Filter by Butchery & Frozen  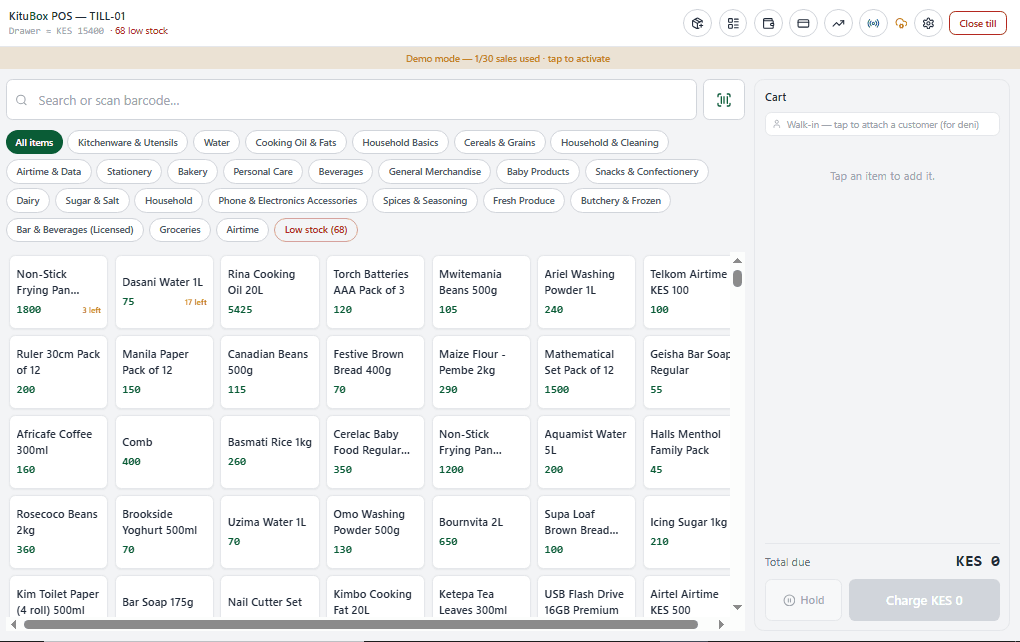(621, 200)
